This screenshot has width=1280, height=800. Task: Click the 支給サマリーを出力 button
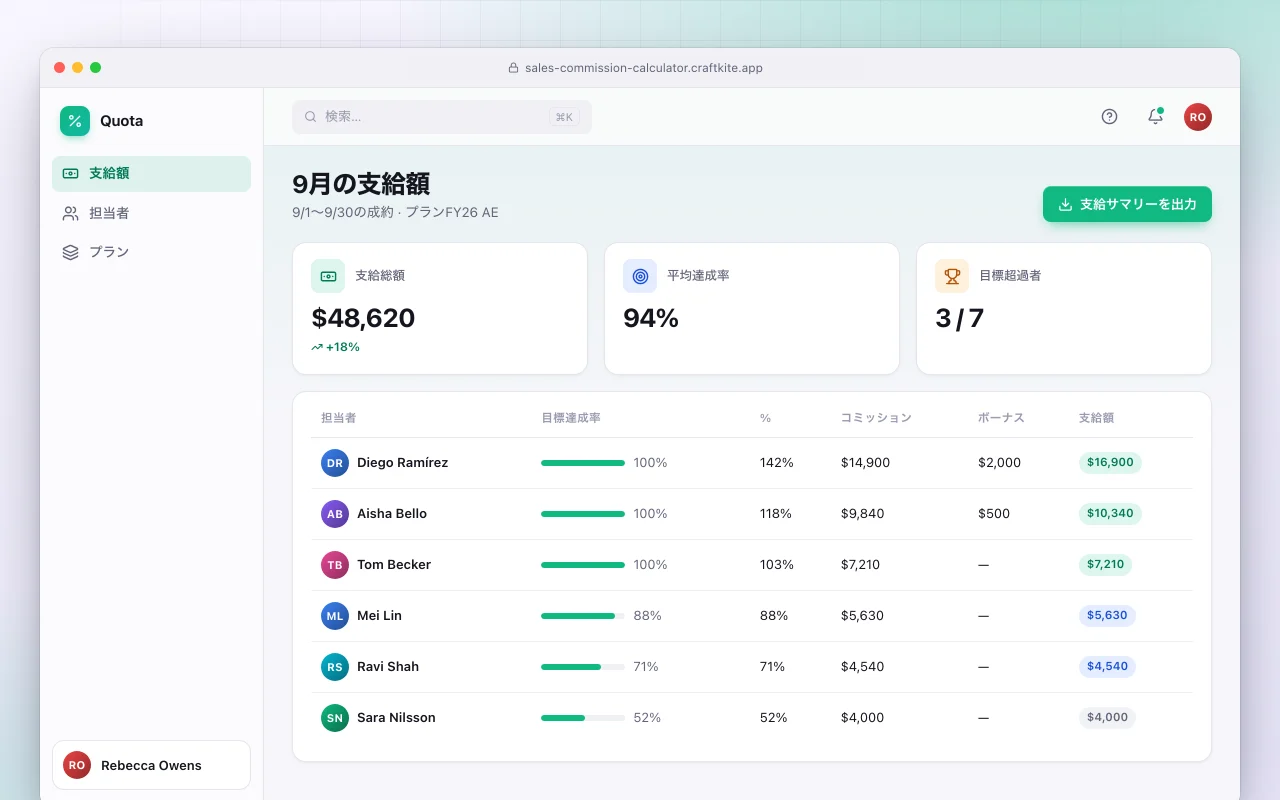coord(1127,204)
